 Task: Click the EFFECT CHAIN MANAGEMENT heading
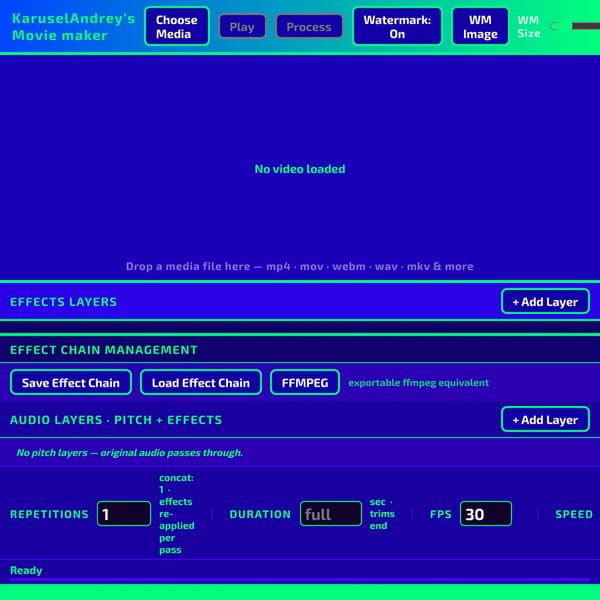pos(104,350)
